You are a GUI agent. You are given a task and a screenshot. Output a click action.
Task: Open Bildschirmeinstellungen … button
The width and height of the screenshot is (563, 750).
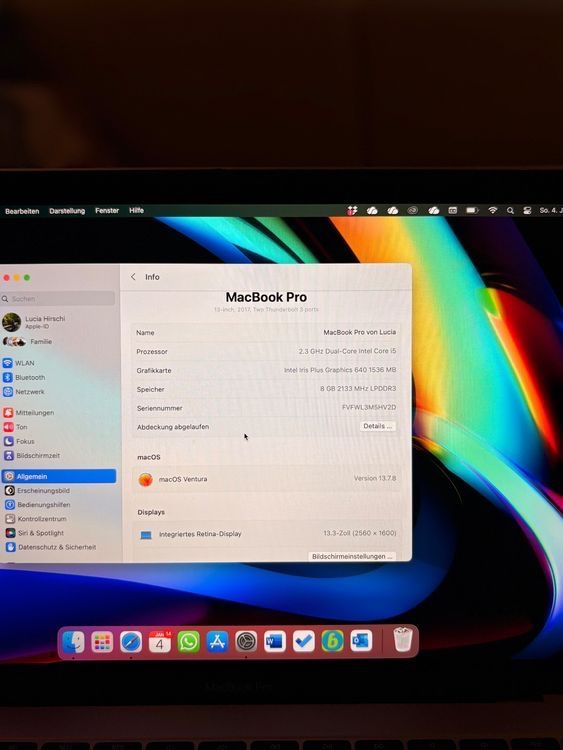pos(352,556)
